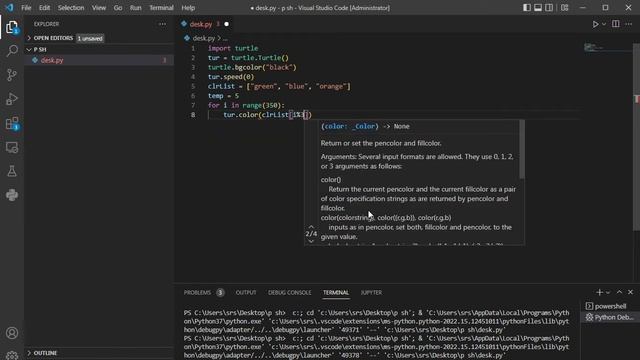
Task: Click the breadcrumb ellipsis after desk.py
Action: pos(225,38)
